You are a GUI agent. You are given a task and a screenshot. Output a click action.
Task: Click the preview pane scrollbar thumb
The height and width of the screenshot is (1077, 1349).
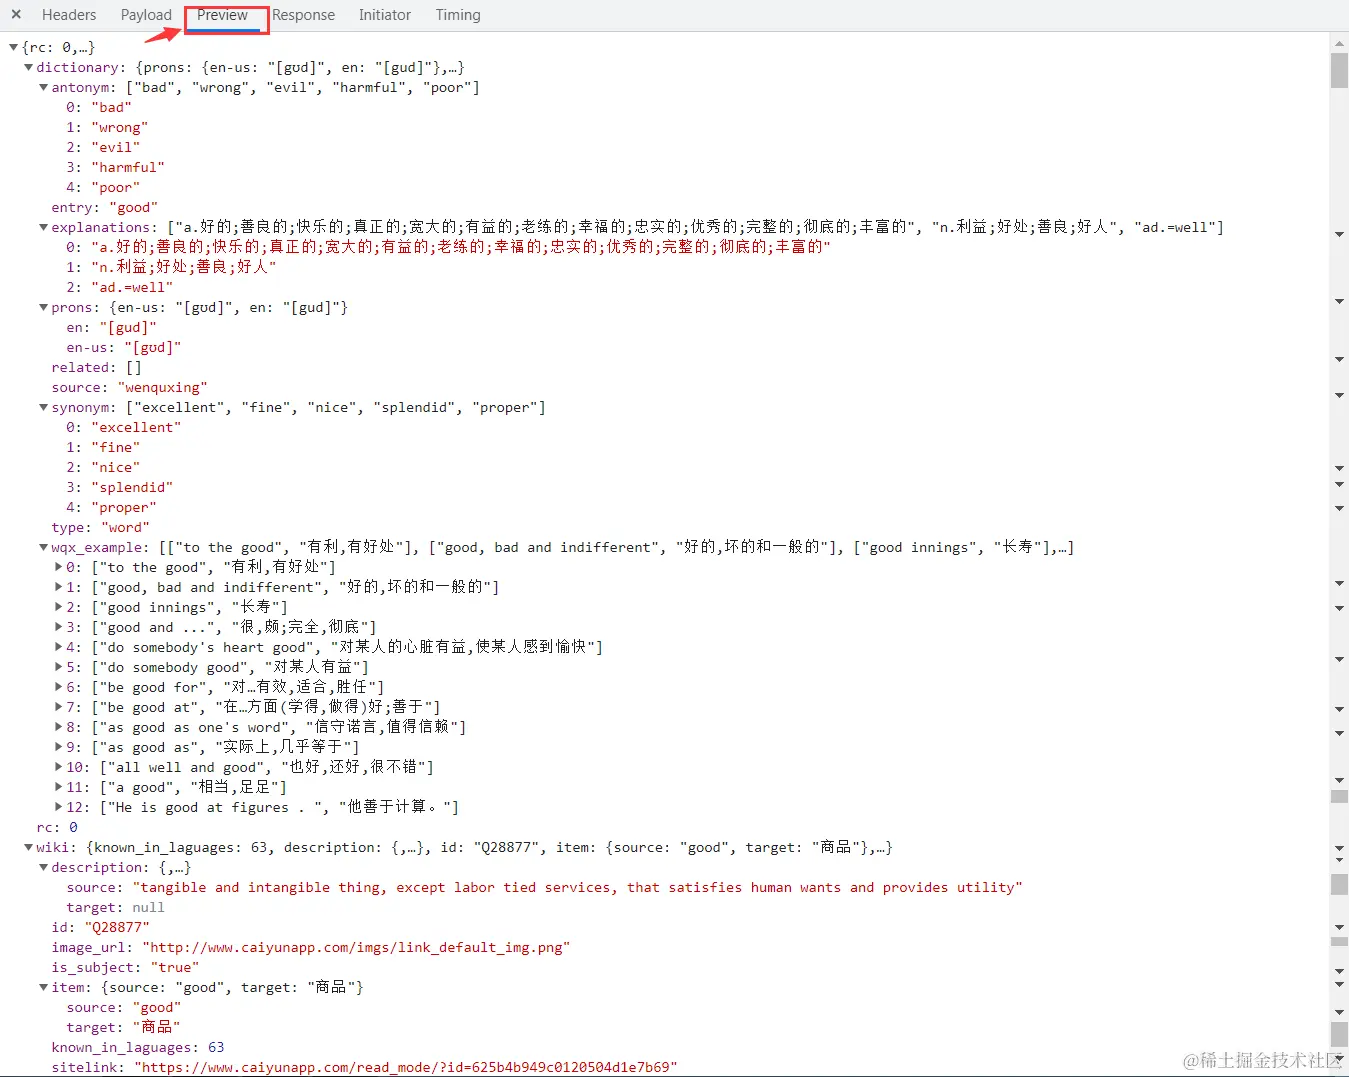pyautogui.click(x=1339, y=70)
